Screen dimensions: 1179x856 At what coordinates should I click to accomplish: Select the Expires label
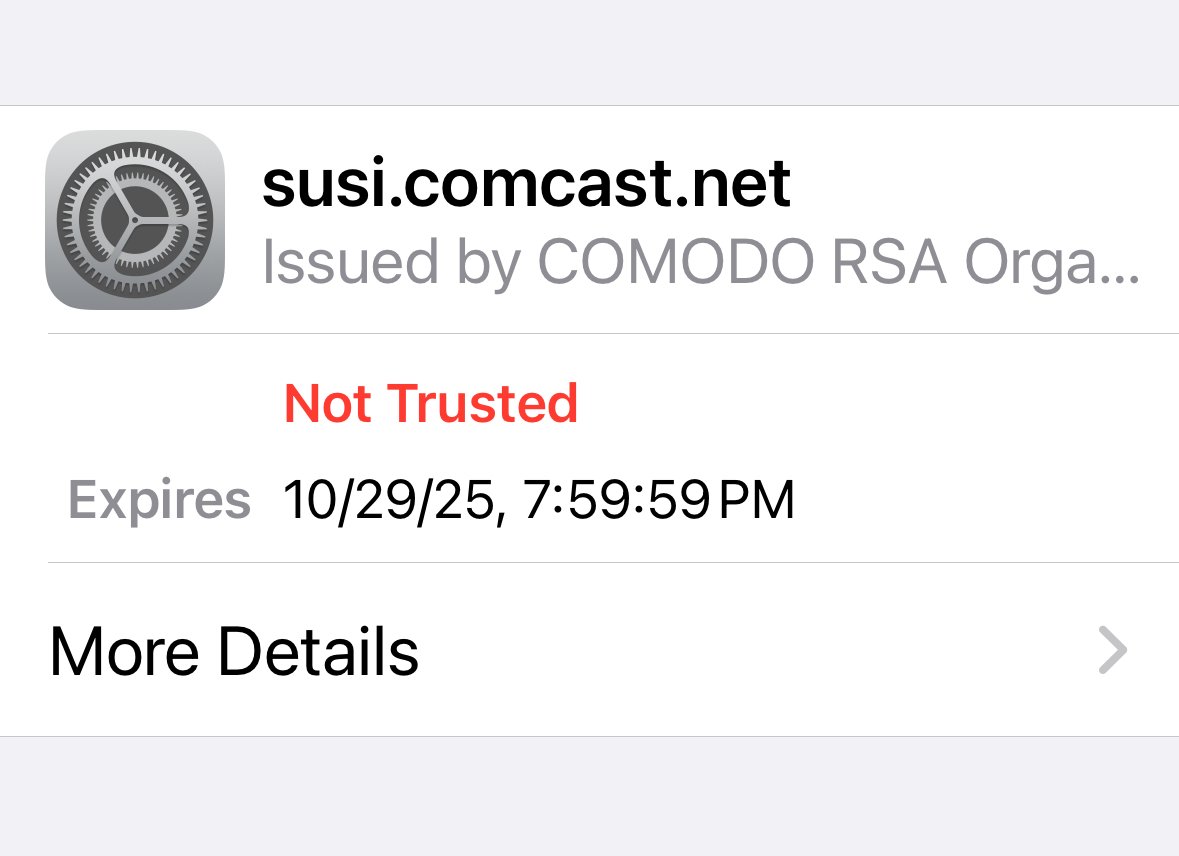click(x=159, y=501)
